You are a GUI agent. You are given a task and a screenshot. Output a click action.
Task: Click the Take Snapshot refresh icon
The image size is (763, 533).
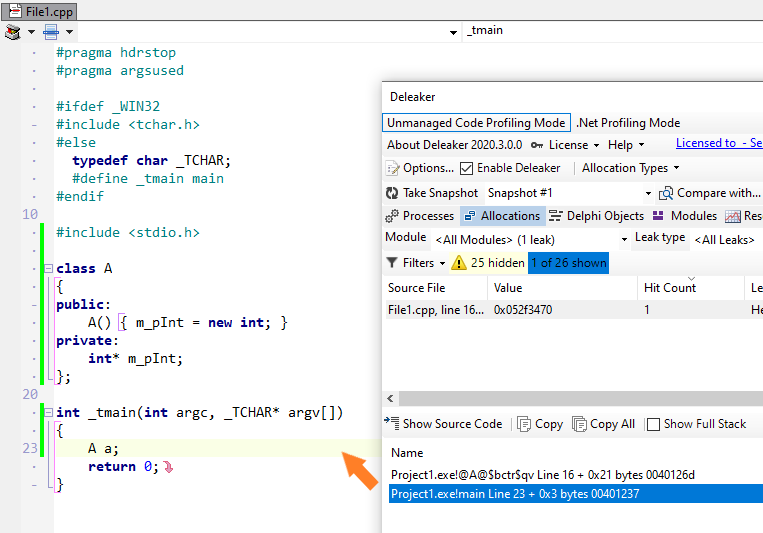coord(392,193)
